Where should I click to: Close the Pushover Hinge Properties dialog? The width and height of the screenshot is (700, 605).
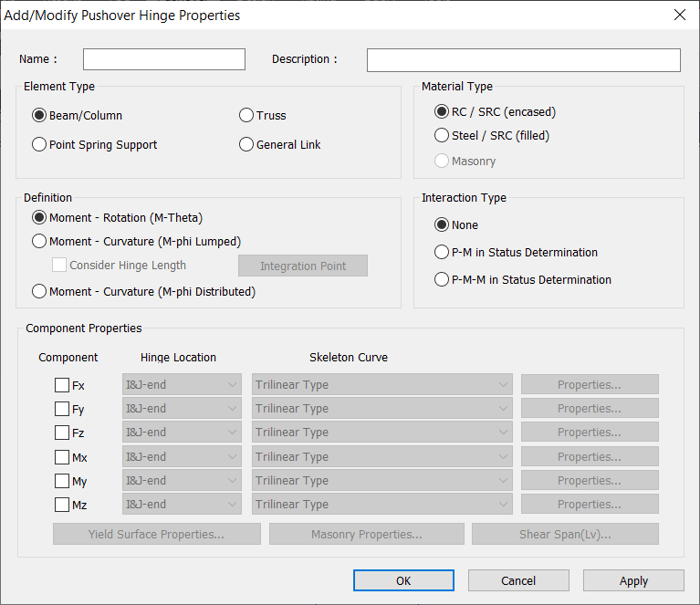(679, 15)
